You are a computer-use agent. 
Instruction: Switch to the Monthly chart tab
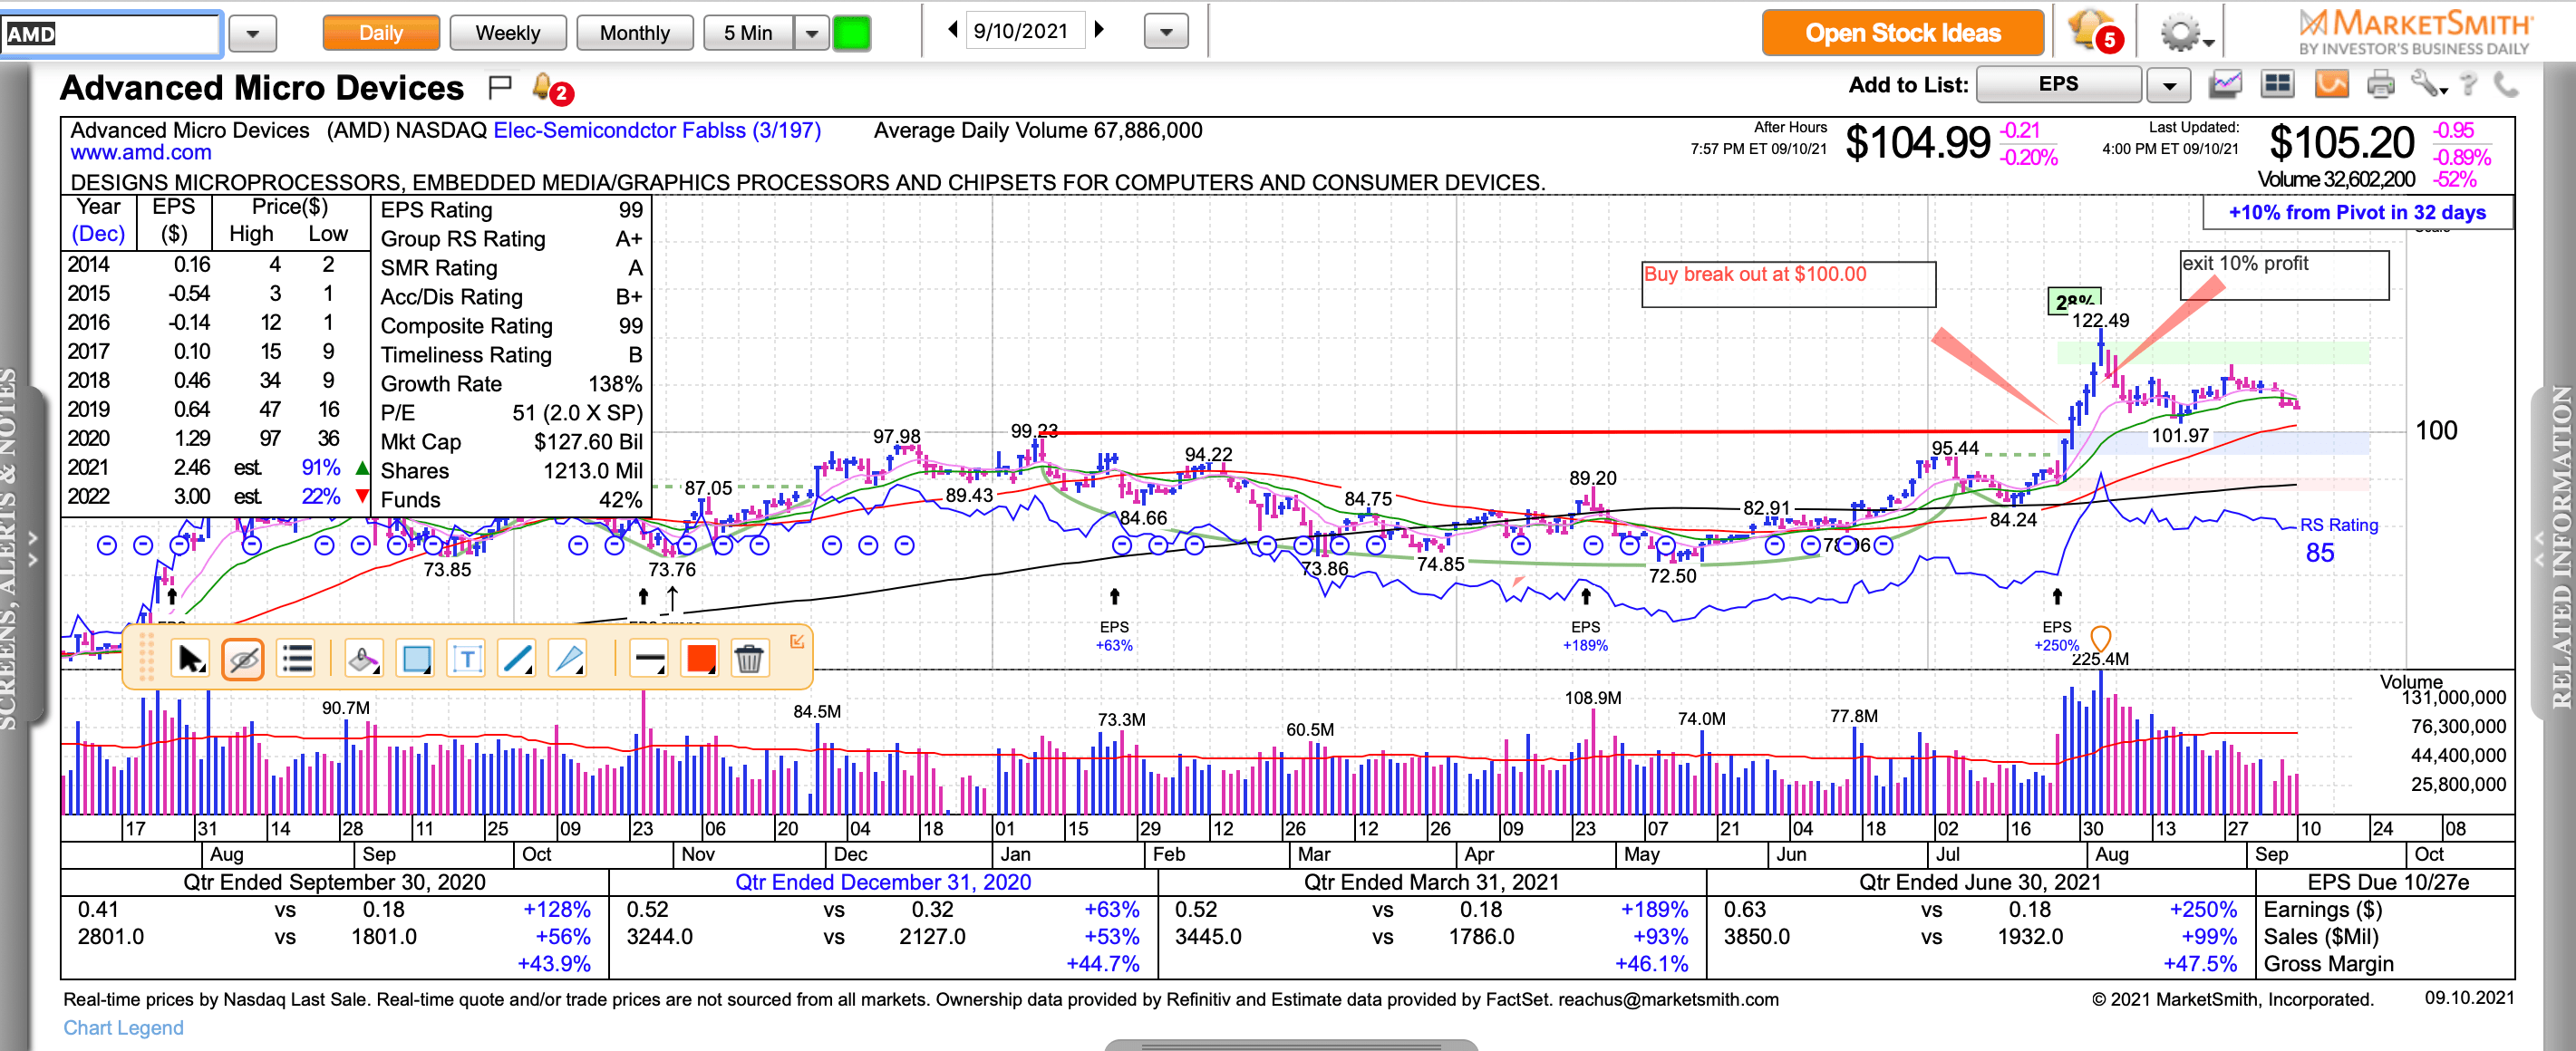634,33
